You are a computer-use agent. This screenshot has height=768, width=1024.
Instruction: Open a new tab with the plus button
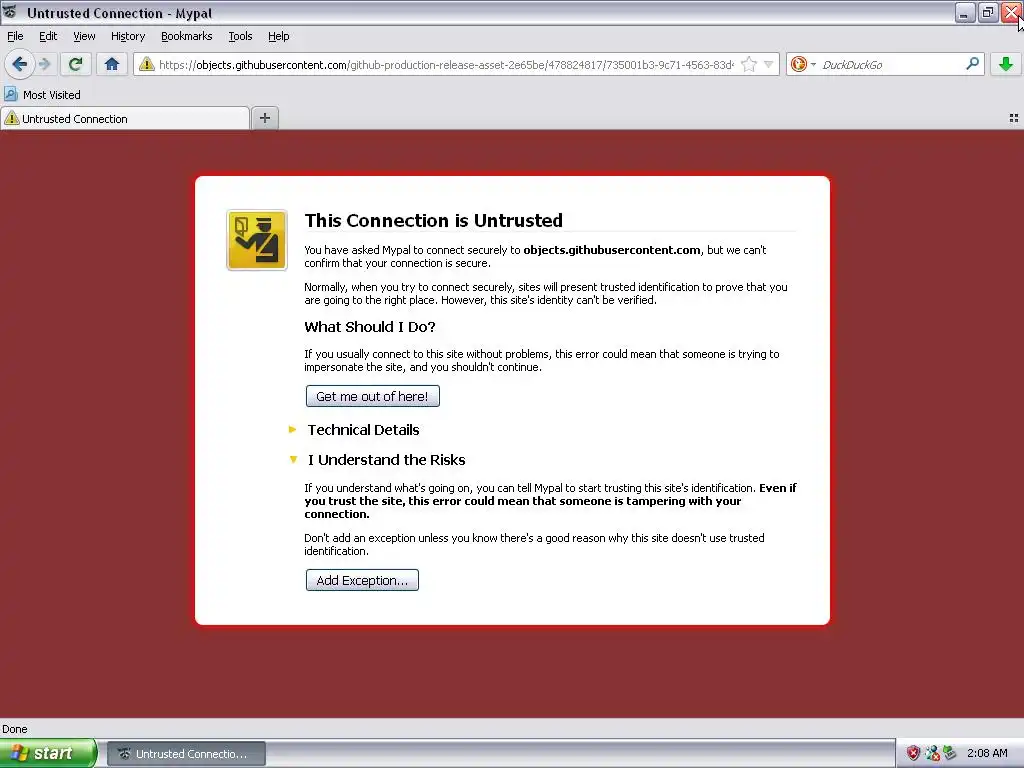pos(264,118)
